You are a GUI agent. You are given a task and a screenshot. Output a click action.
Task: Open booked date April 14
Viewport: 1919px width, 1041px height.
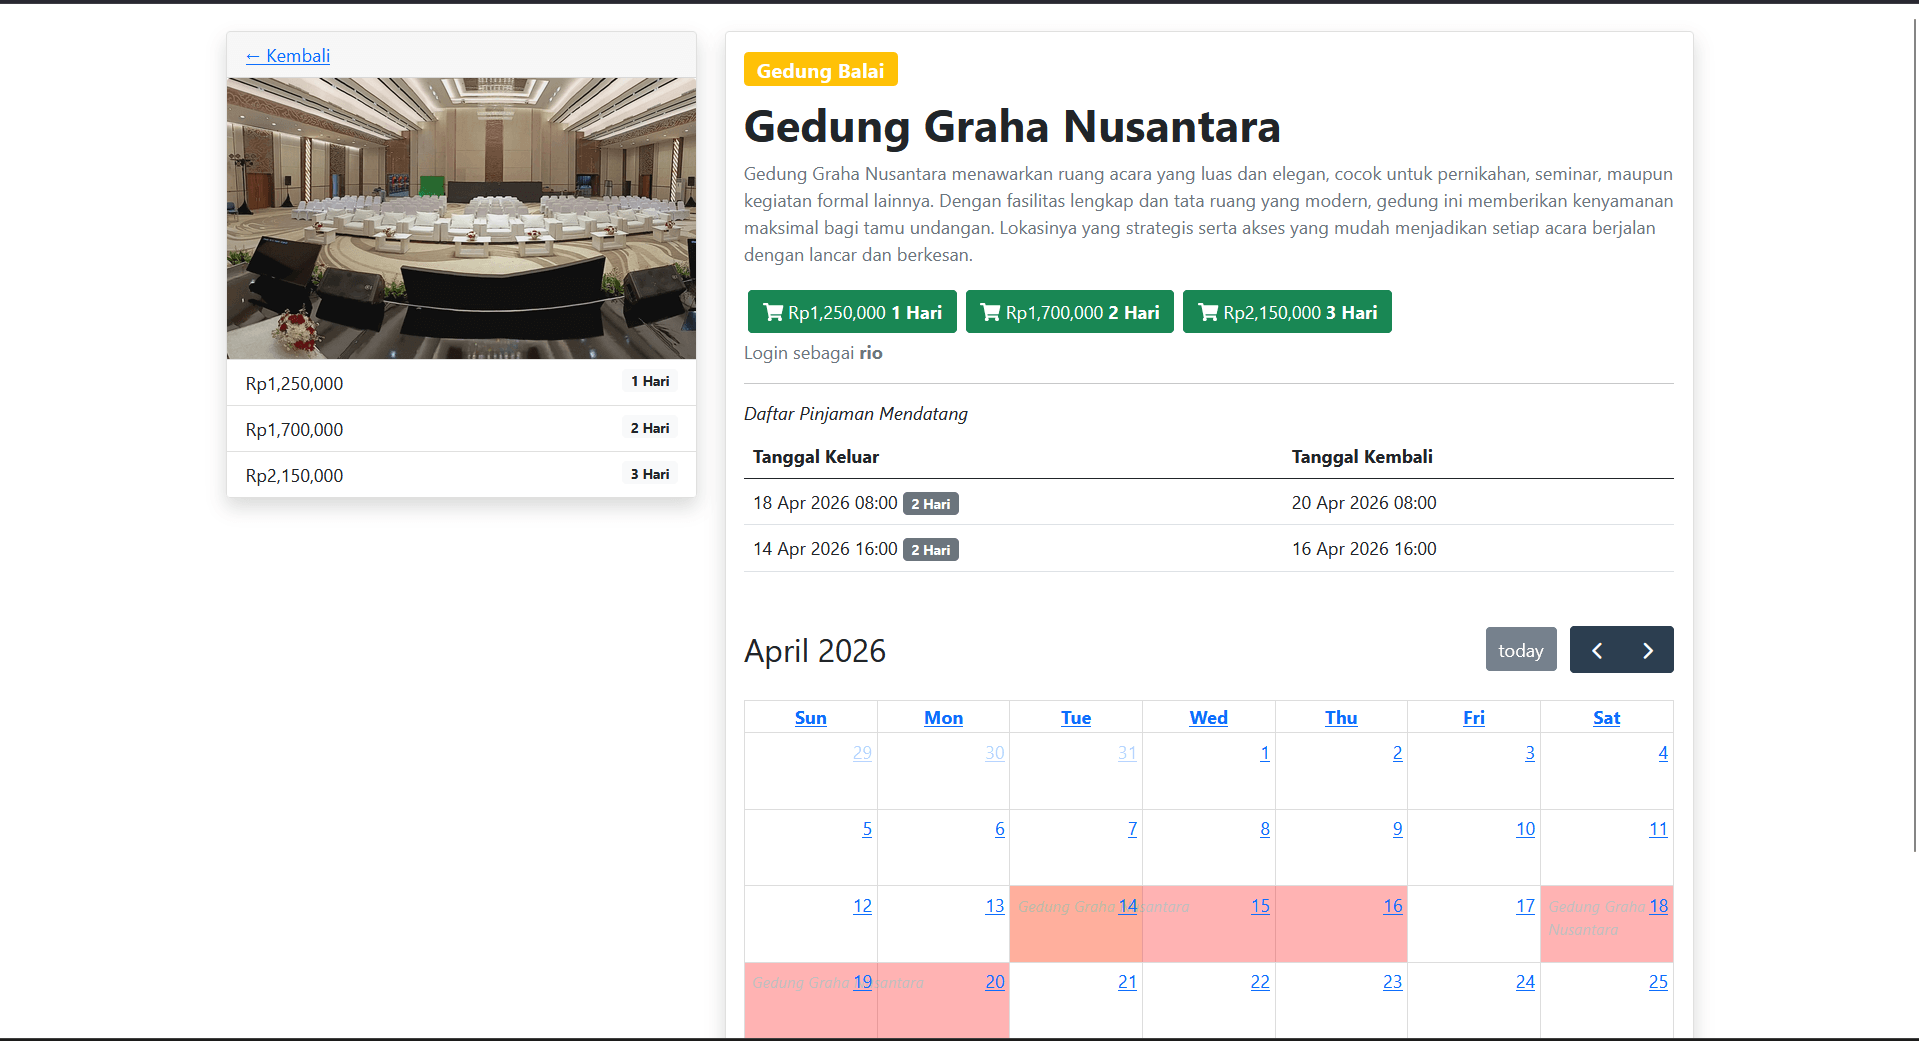click(x=1128, y=906)
